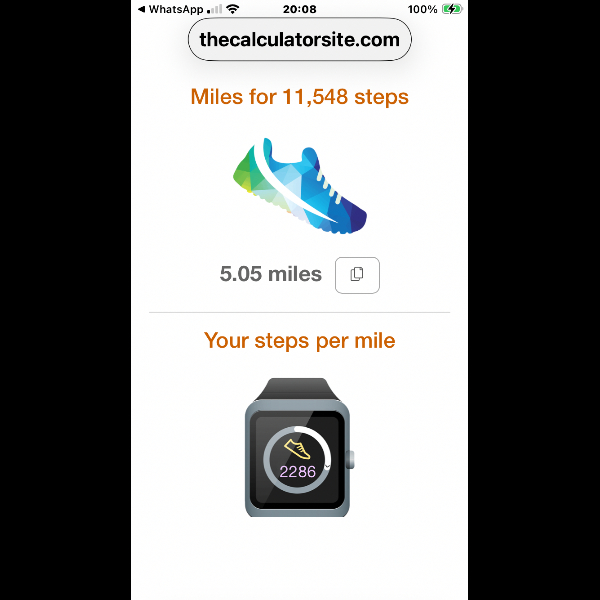Tap the copy result icon button
Viewport: 600px width, 600px height.
[x=357, y=275]
